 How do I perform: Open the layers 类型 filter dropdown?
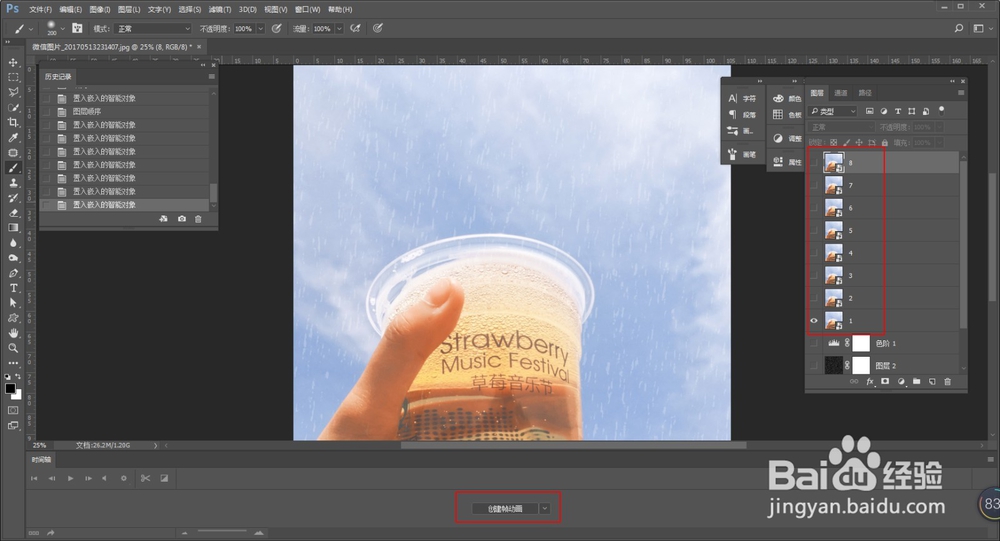(x=834, y=111)
